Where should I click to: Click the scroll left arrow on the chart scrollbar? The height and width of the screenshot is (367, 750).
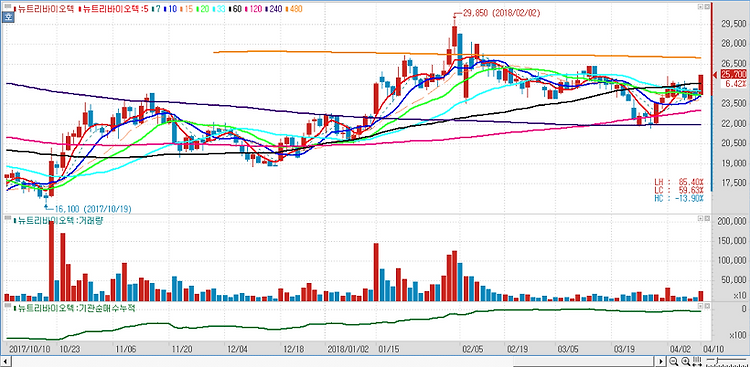tap(6, 361)
